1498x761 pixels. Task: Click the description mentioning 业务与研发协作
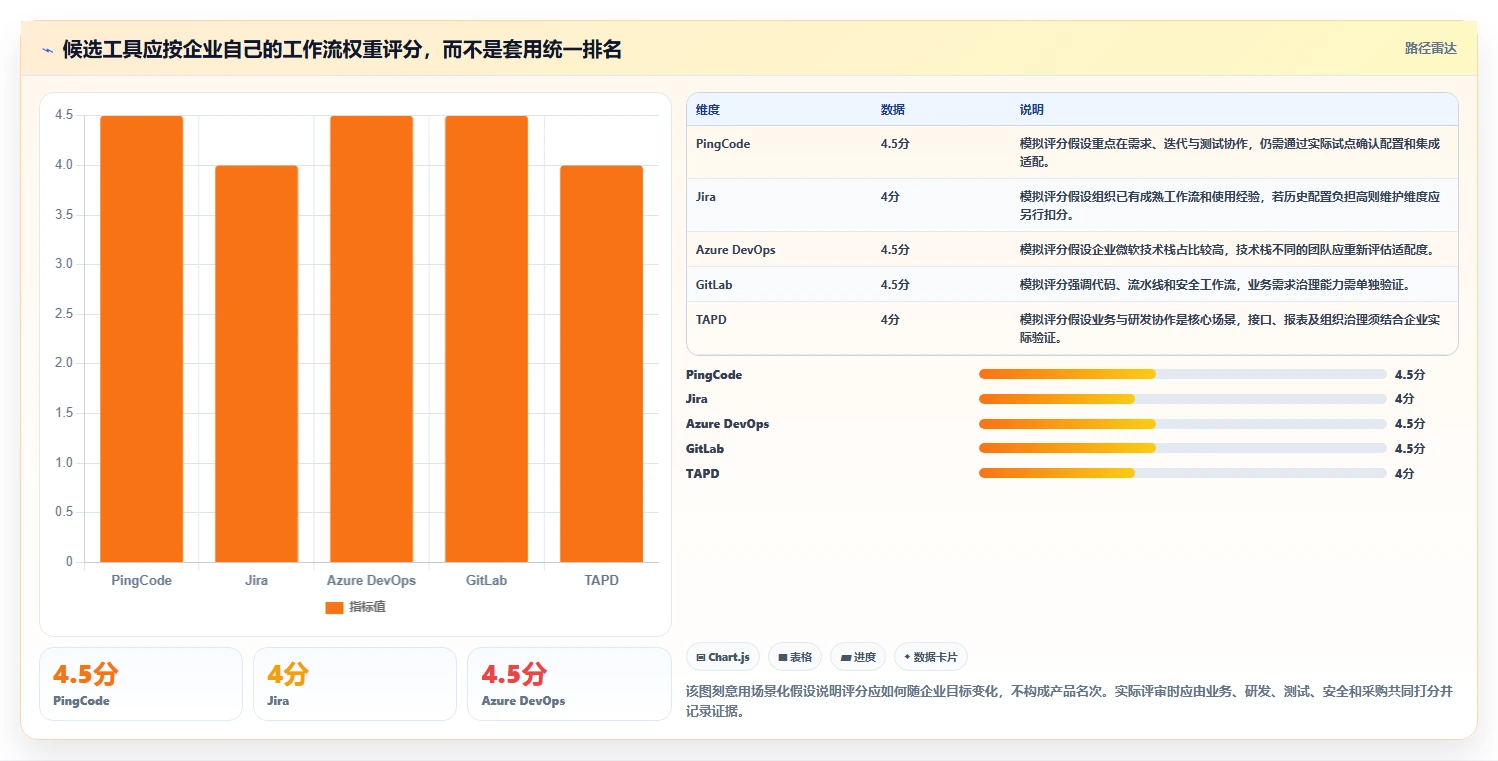[x=1230, y=329]
